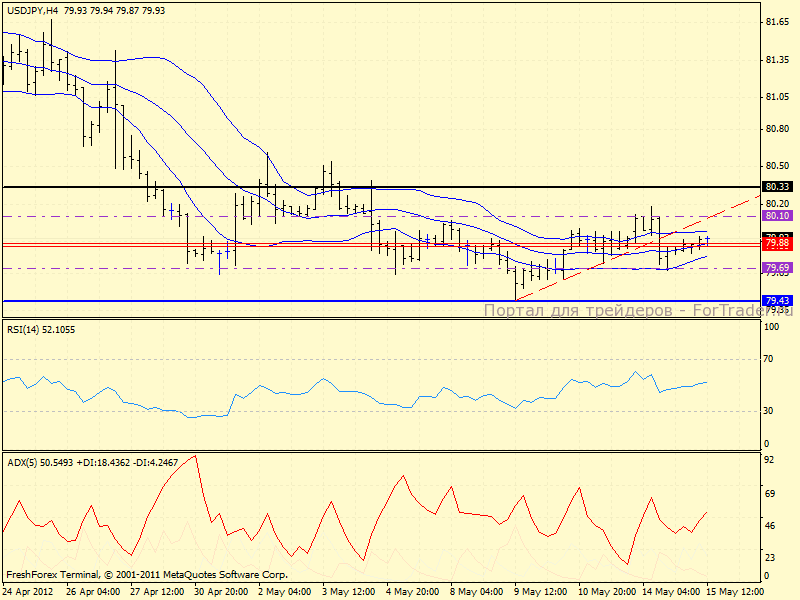Click the red 79.88 current price label

point(777,244)
